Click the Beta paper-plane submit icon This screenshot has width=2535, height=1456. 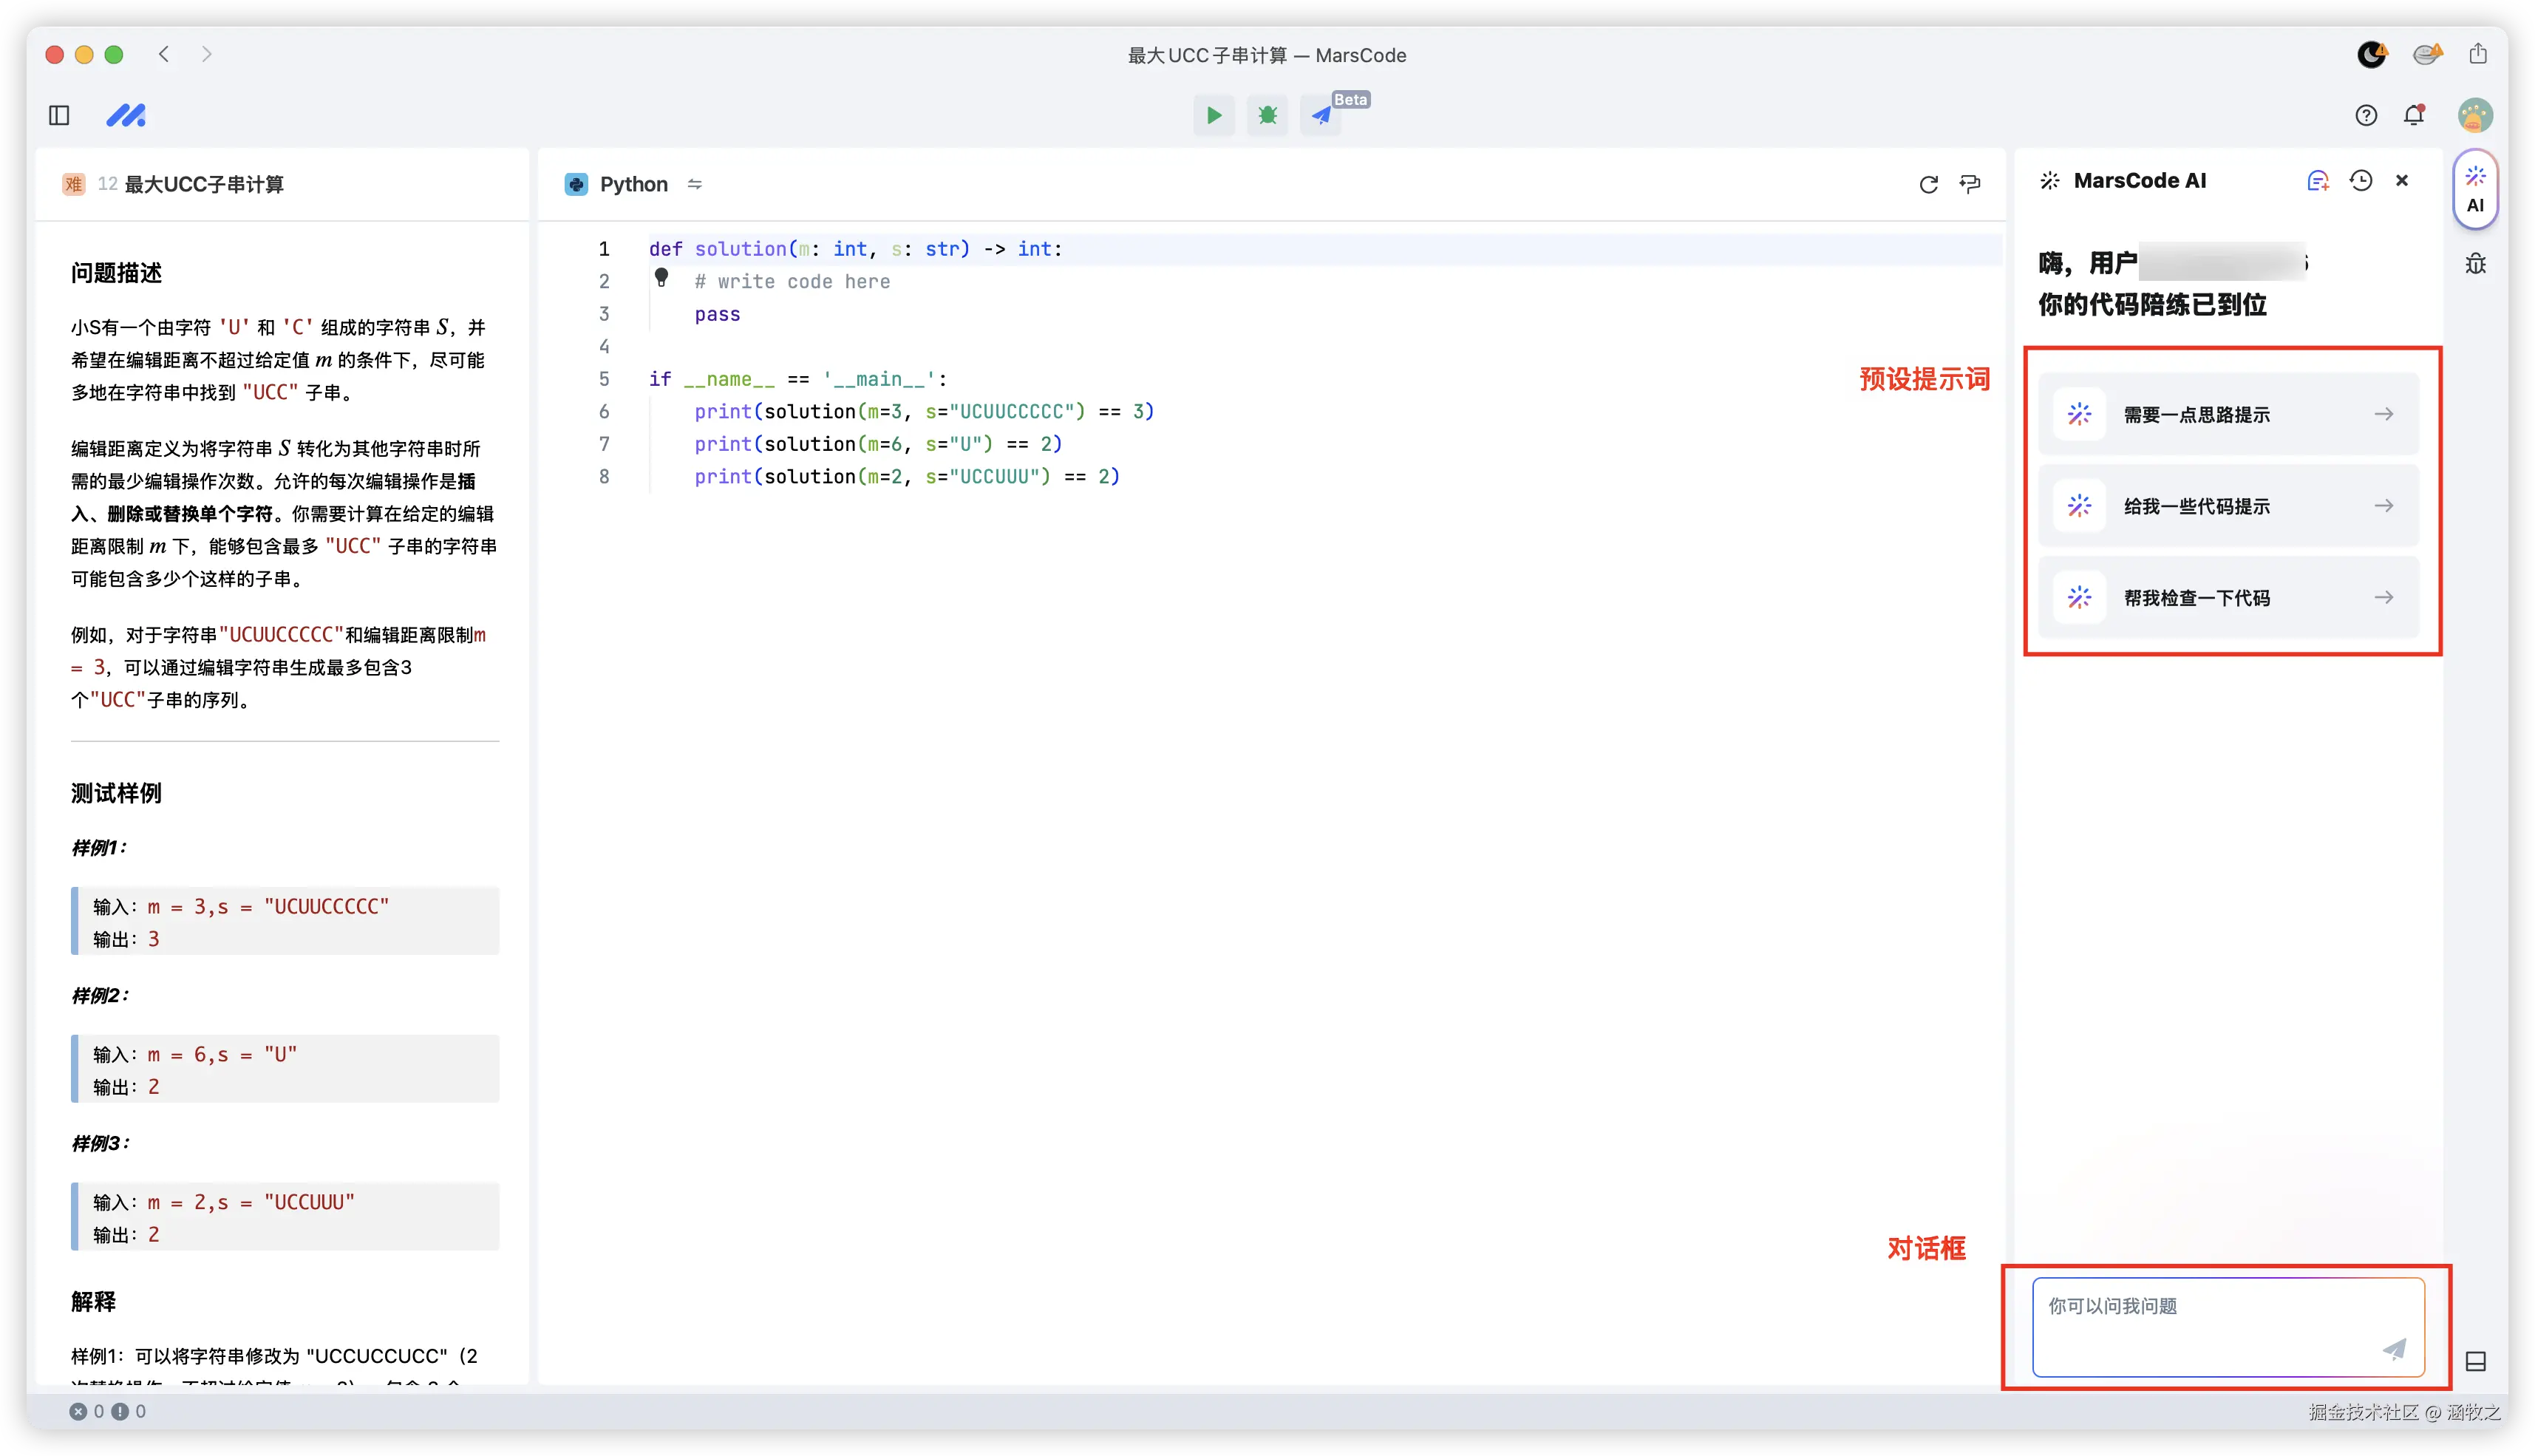click(1321, 115)
